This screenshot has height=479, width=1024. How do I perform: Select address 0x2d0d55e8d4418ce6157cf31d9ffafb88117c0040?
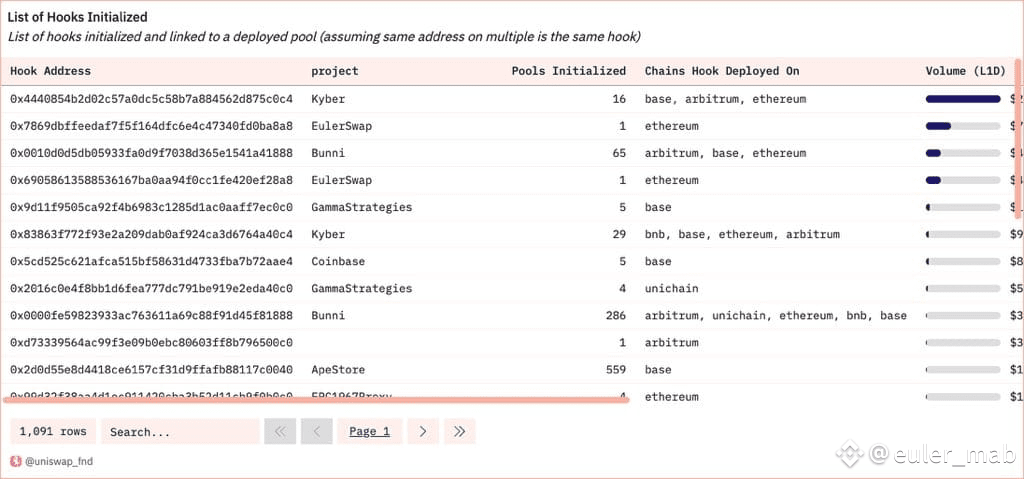[152, 370]
